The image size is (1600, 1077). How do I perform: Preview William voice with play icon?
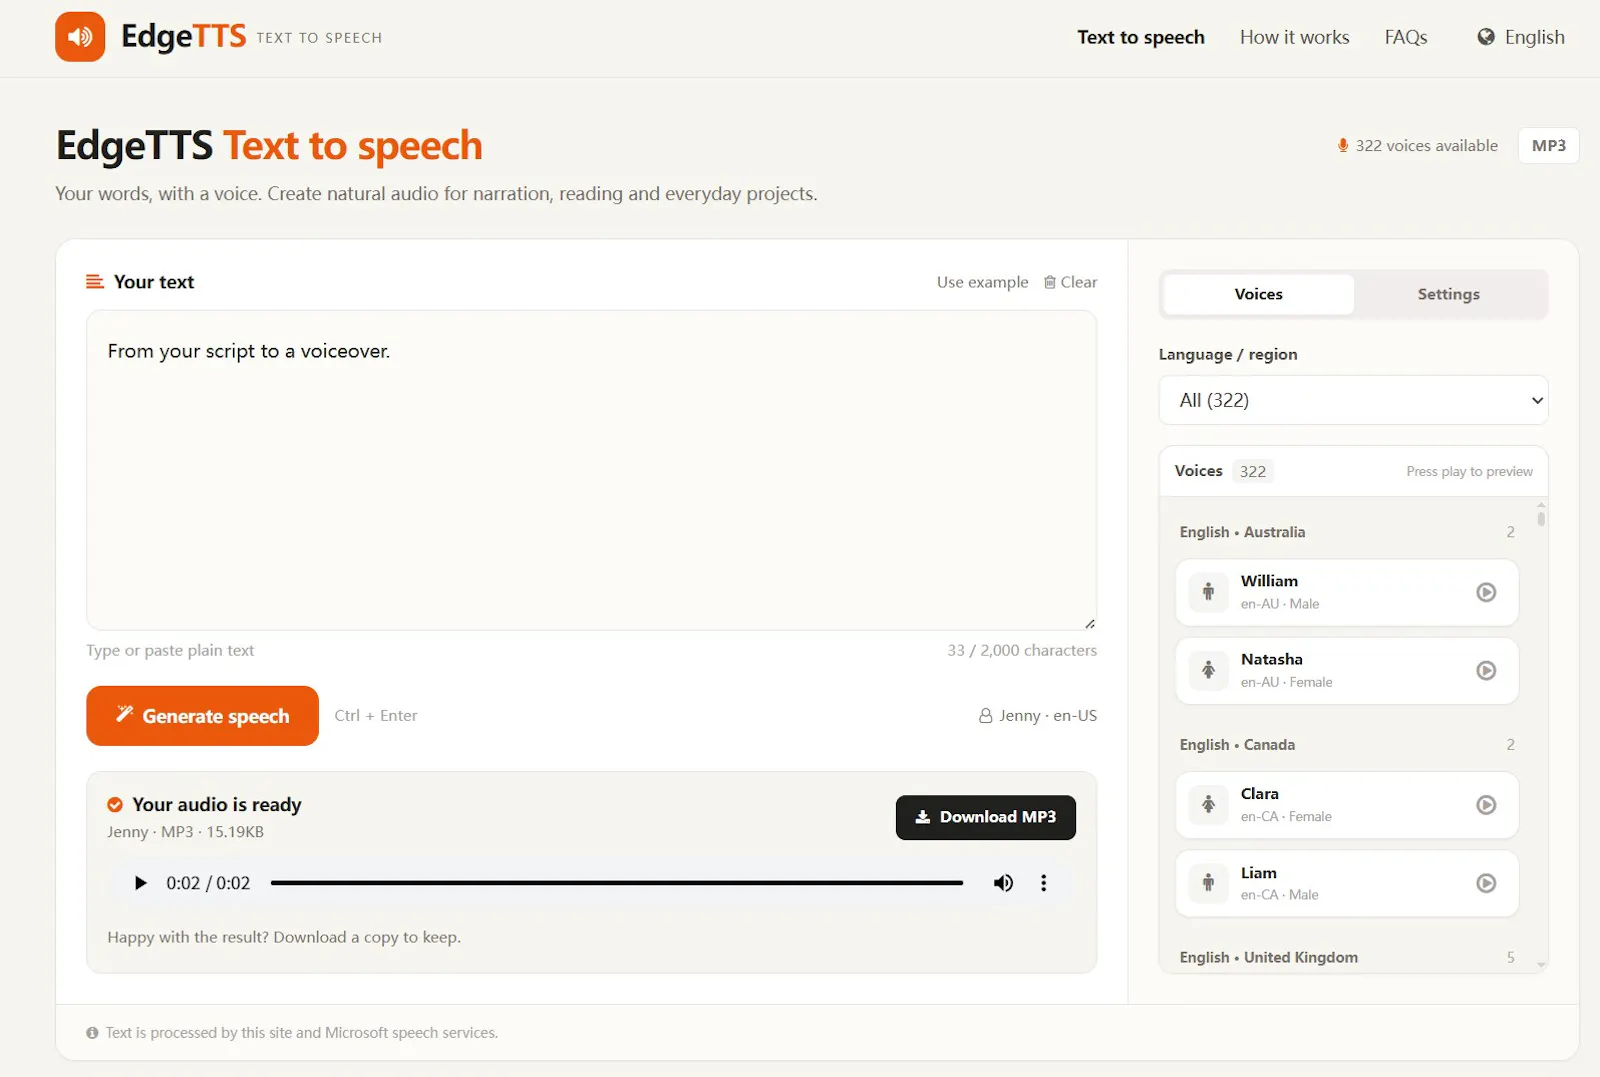pyautogui.click(x=1486, y=592)
